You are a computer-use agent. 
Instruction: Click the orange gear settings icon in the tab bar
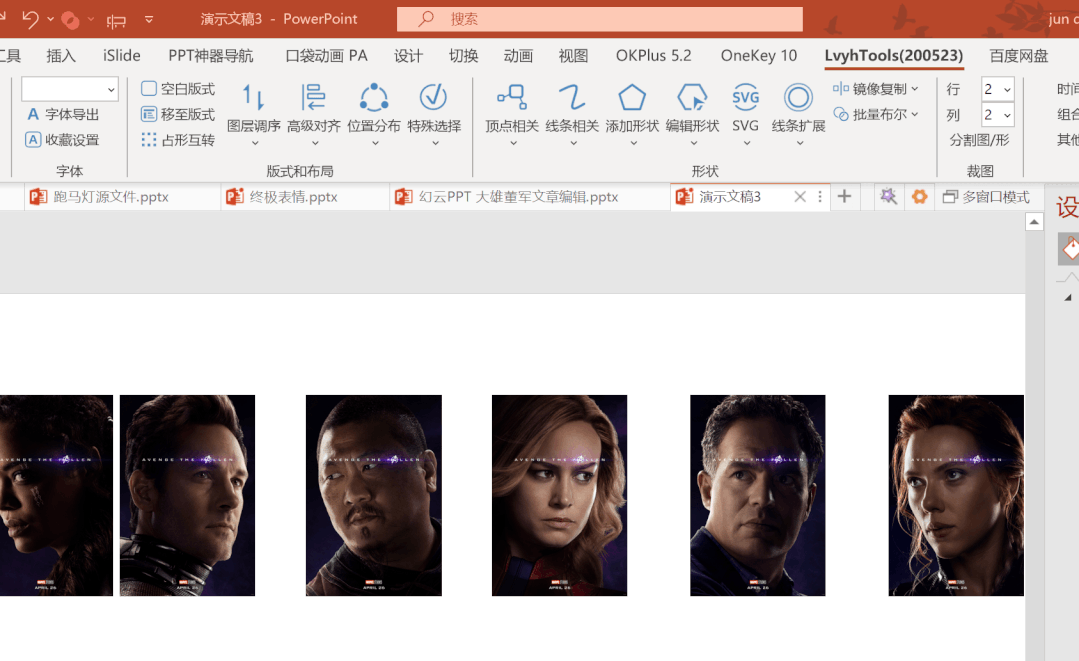point(919,197)
